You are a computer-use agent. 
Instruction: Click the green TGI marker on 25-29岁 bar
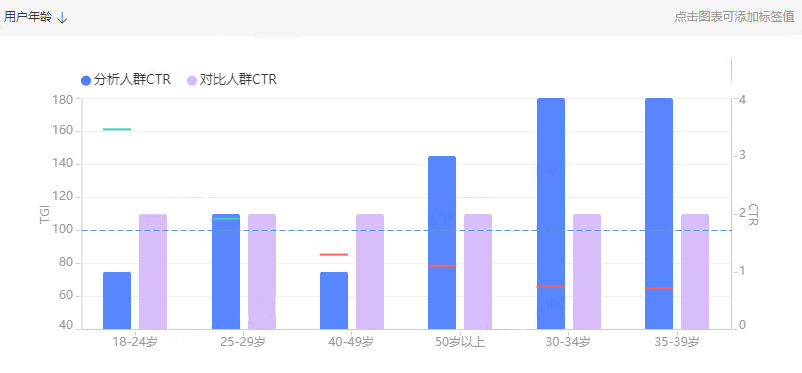point(226,218)
